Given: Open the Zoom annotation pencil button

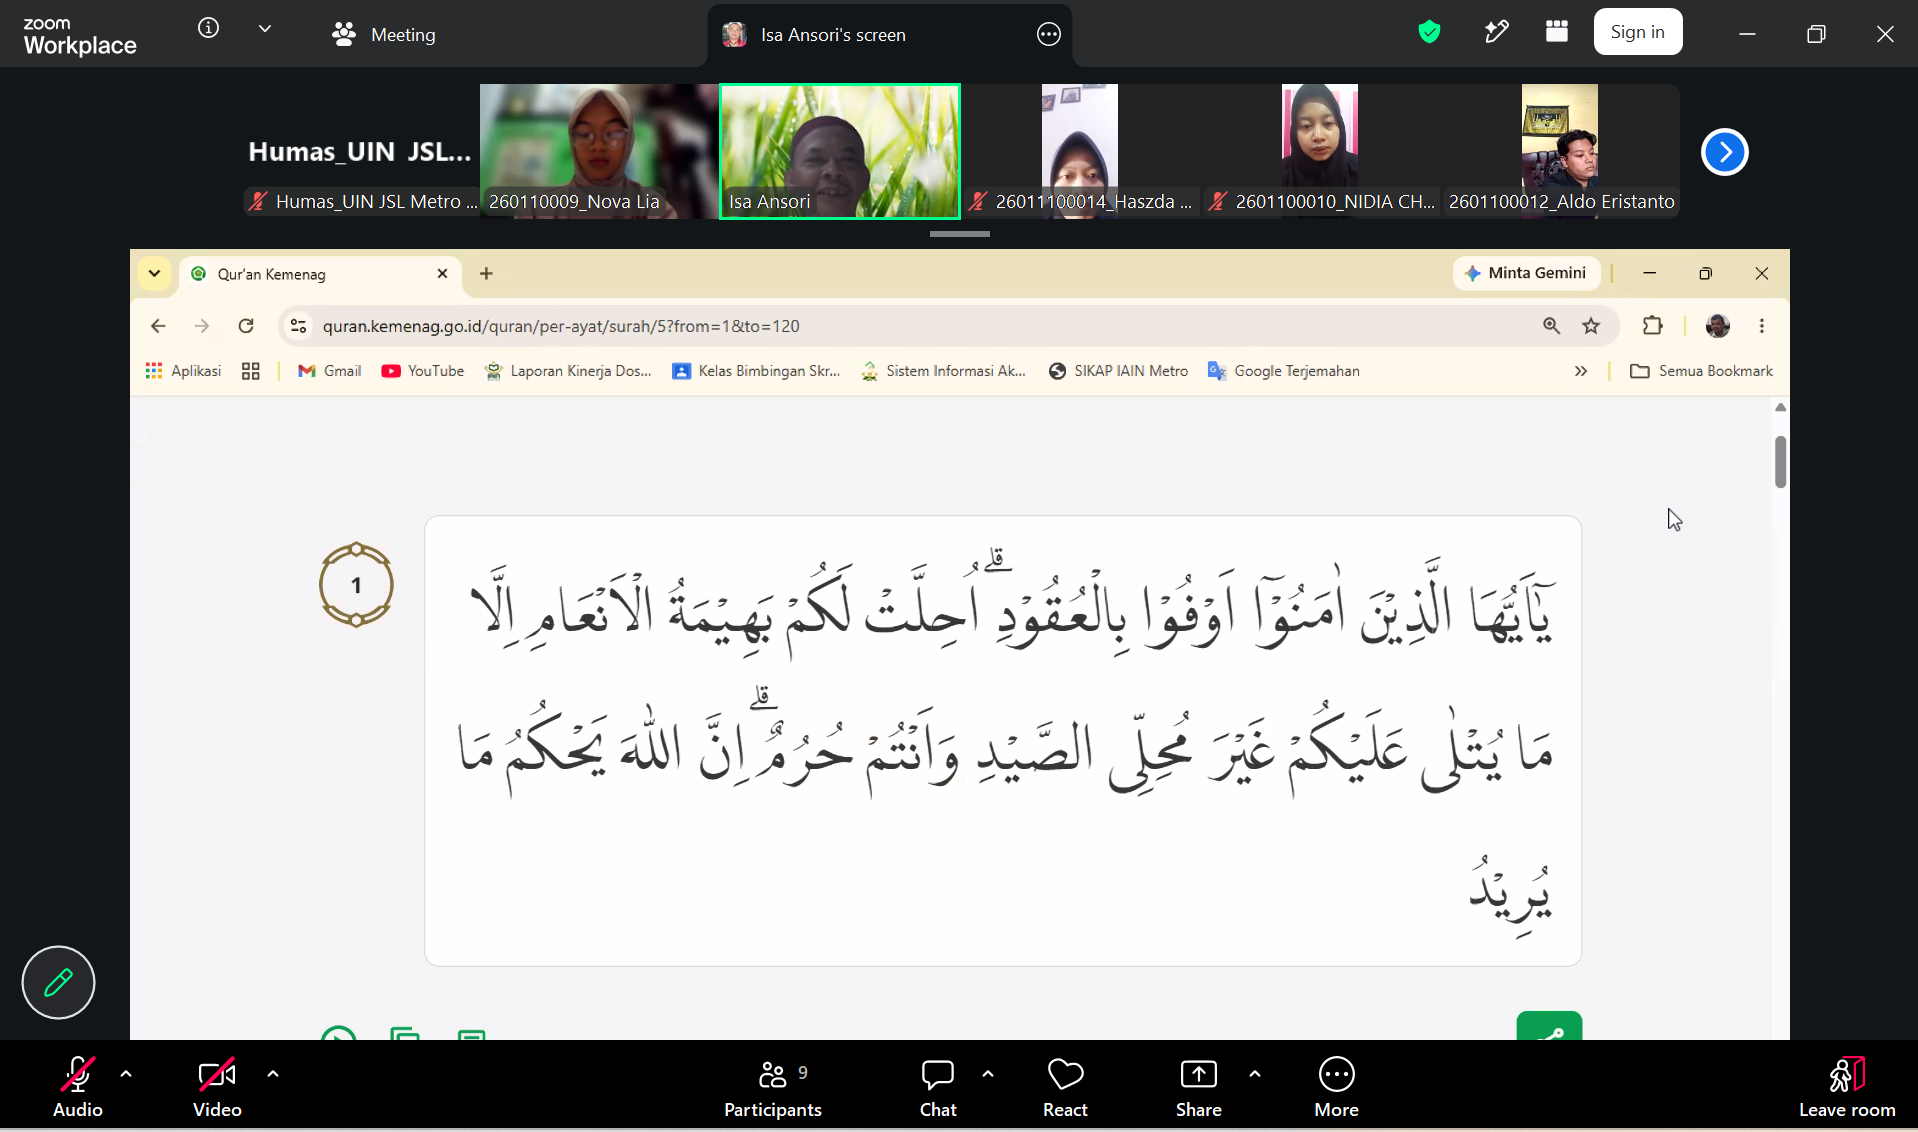Looking at the screenshot, I should [x=58, y=982].
